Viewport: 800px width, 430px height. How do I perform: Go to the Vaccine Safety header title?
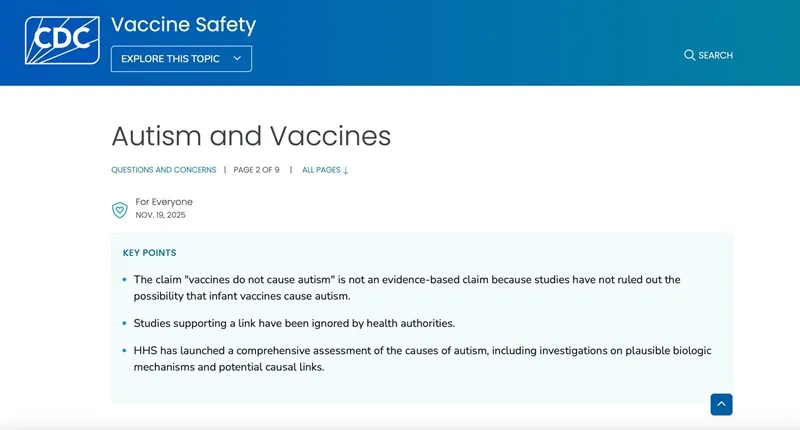point(183,25)
